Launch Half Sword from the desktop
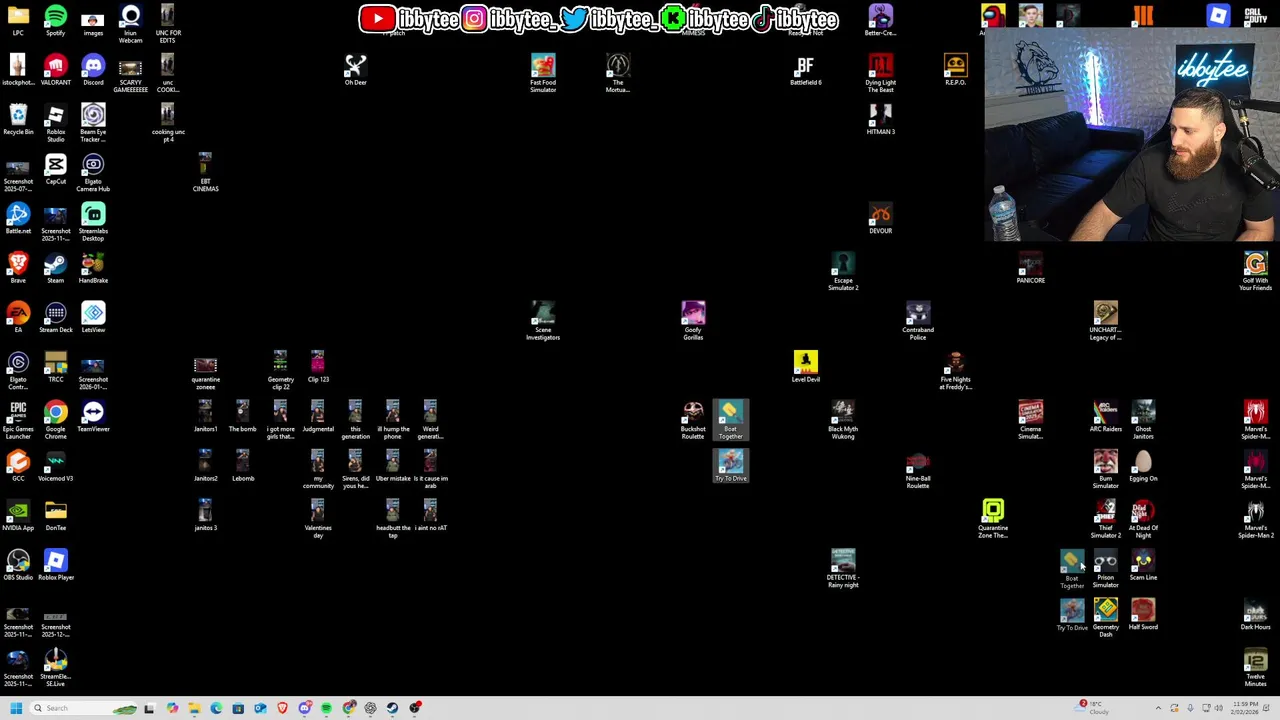This screenshot has width=1280, height=720. 1143,614
